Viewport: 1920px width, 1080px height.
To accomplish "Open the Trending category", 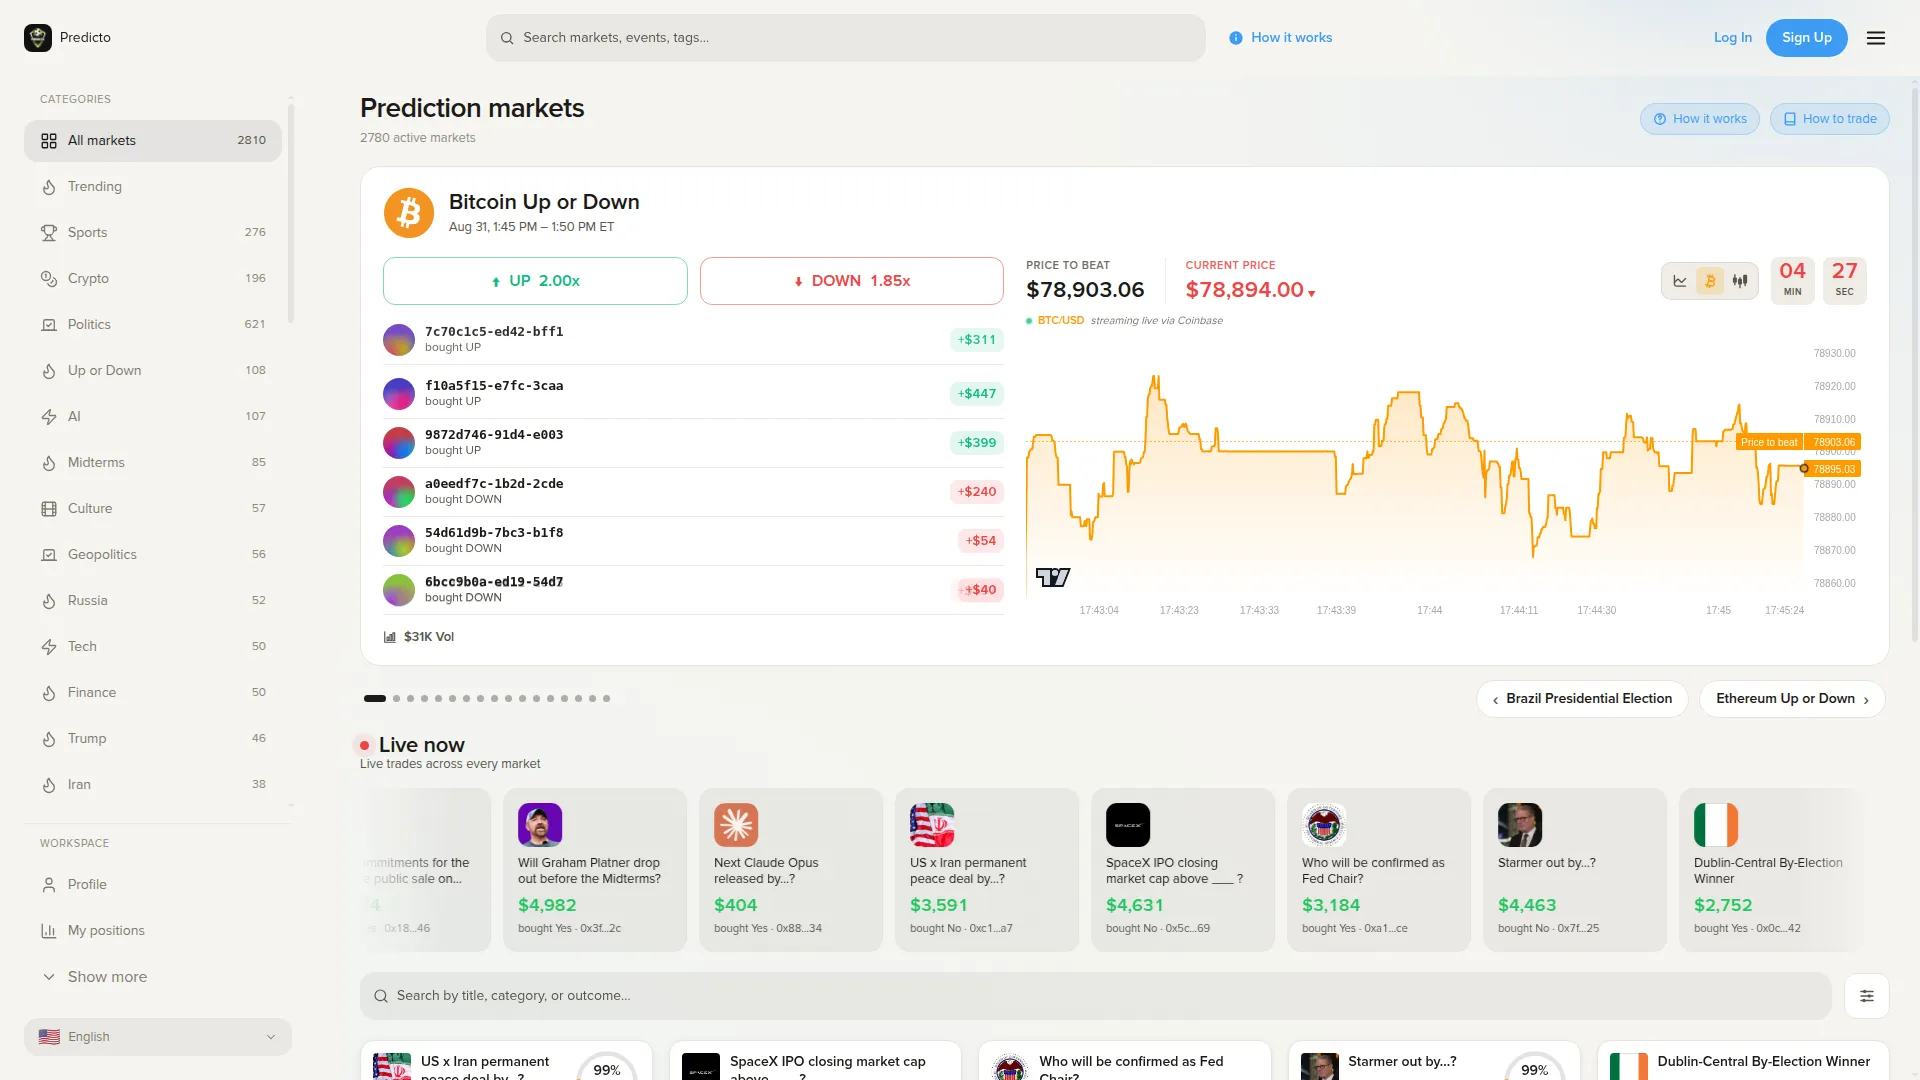I will coord(153,187).
